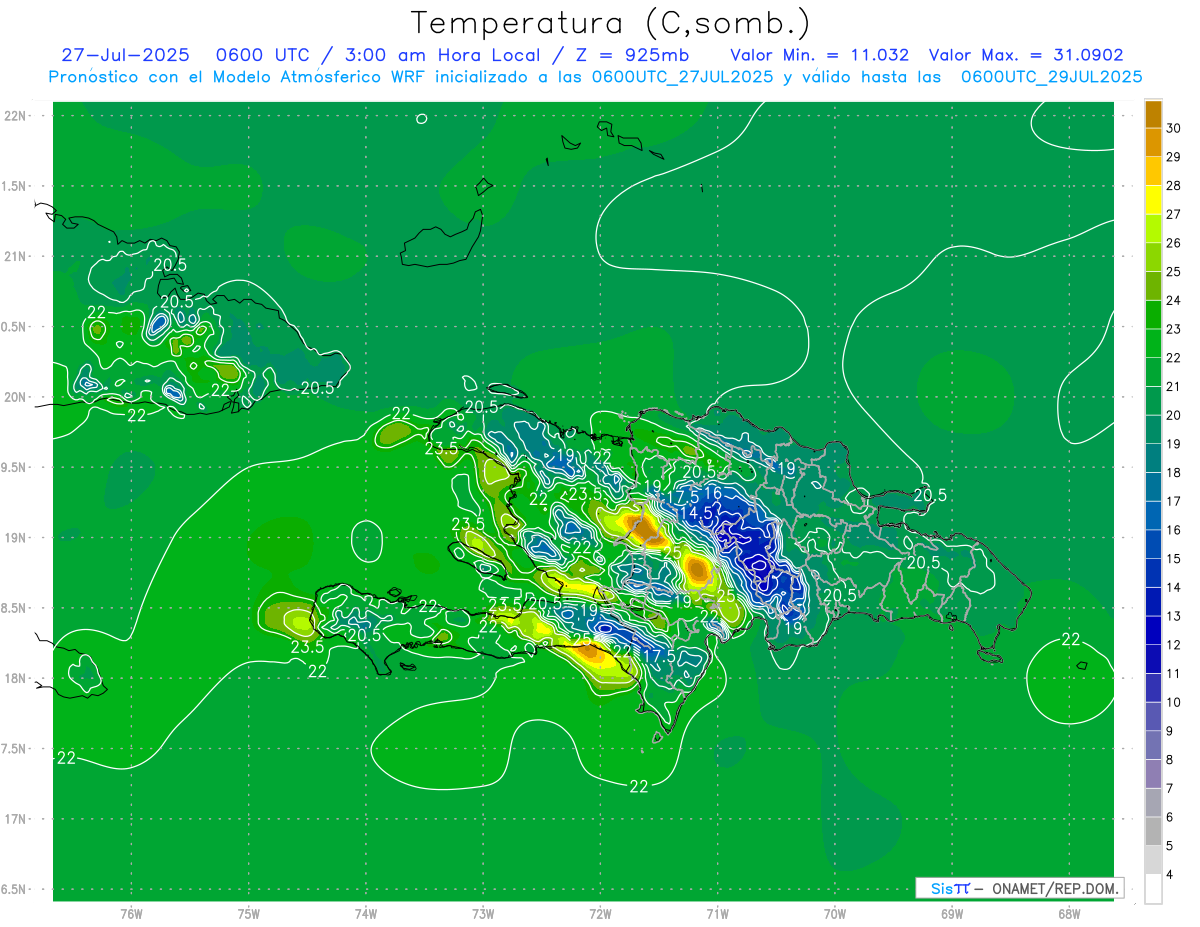The width and height of the screenshot is (1200, 927).
Task: Click the "74W" longitude axis label
Action: (x=366, y=913)
